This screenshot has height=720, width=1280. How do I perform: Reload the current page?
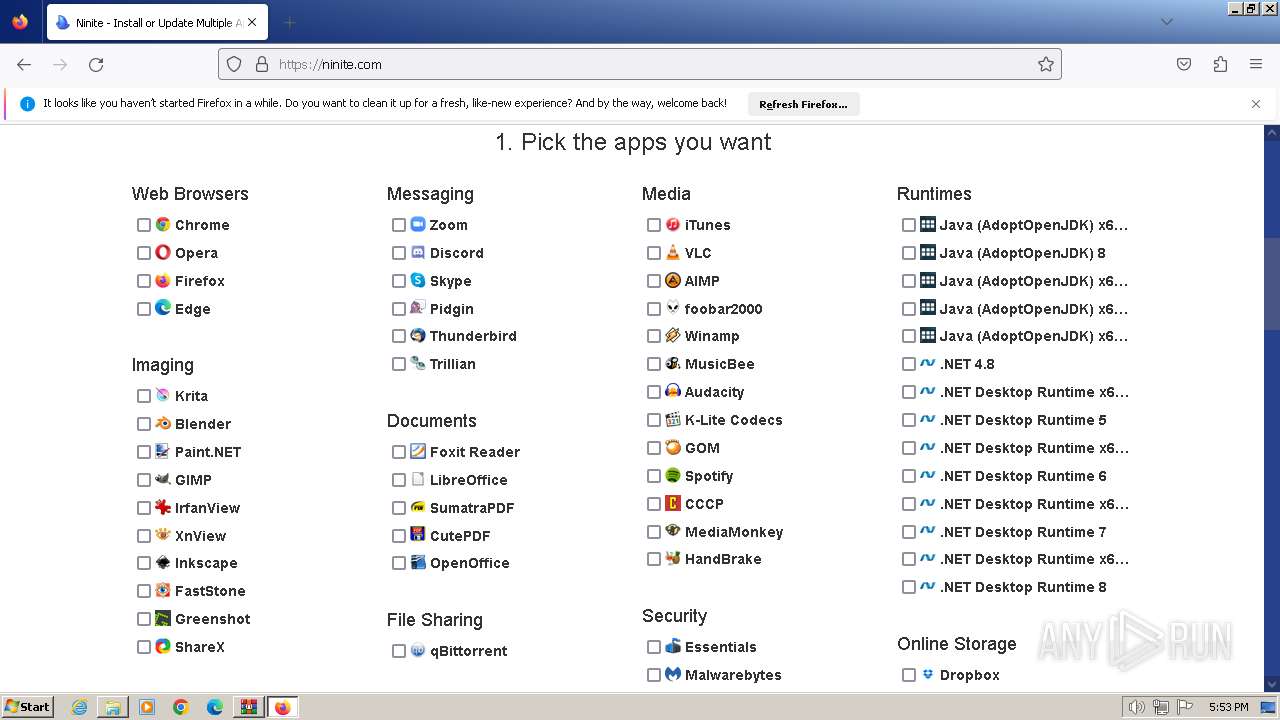tap(96, 64)
